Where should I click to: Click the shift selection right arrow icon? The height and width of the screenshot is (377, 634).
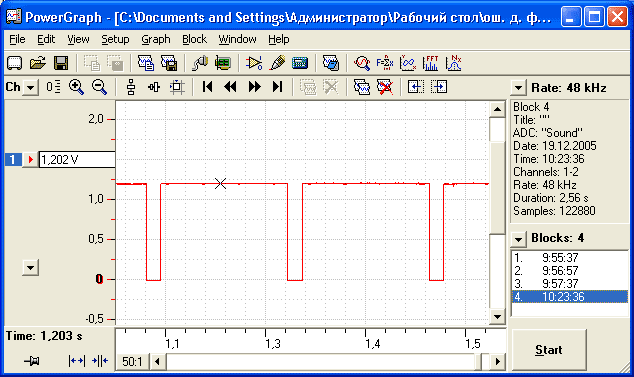439,87
